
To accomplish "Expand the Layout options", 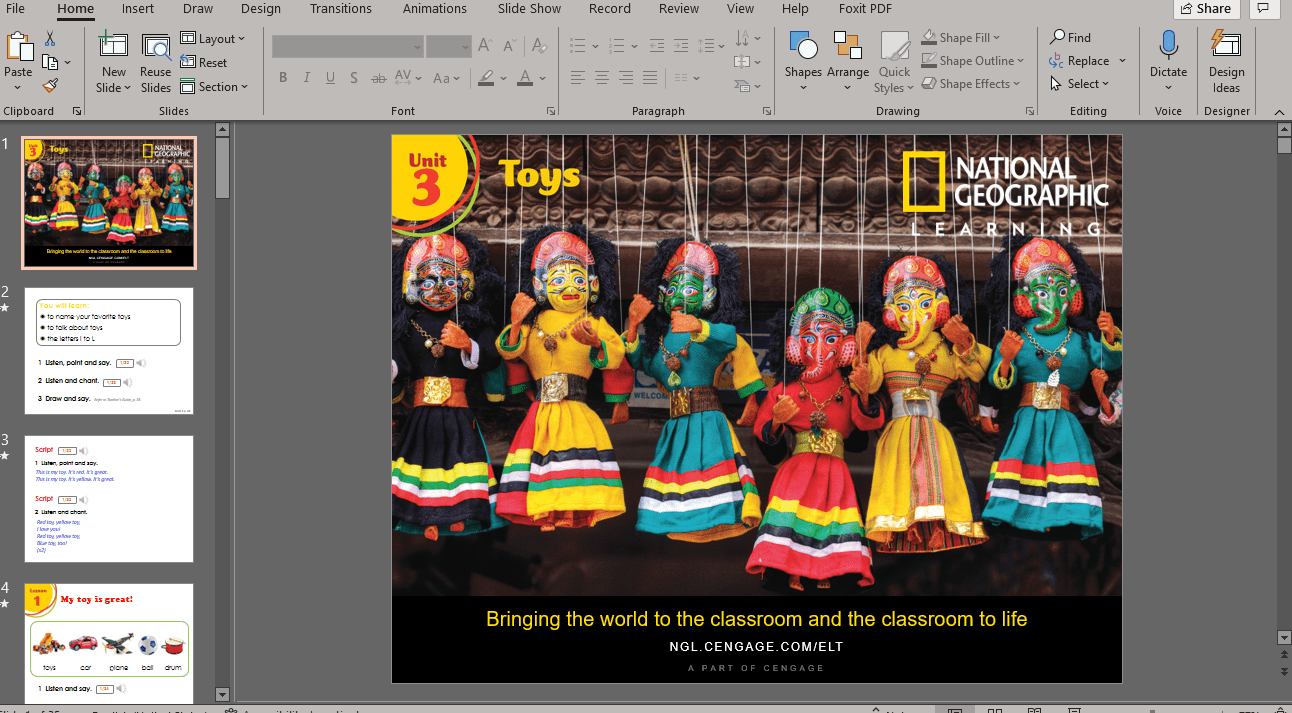I will tap(215, 38).
